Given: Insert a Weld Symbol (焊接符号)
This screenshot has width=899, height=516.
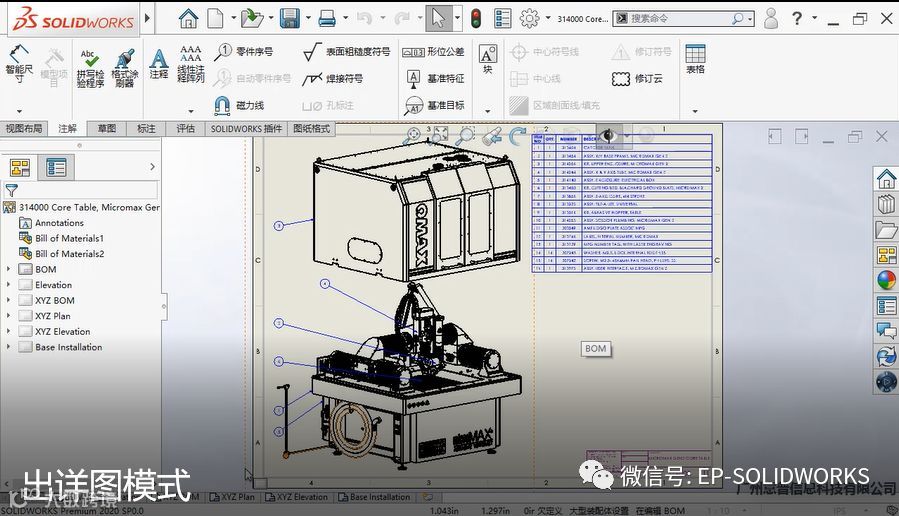Looking at the screenshot, I should [x=333, y=79].
